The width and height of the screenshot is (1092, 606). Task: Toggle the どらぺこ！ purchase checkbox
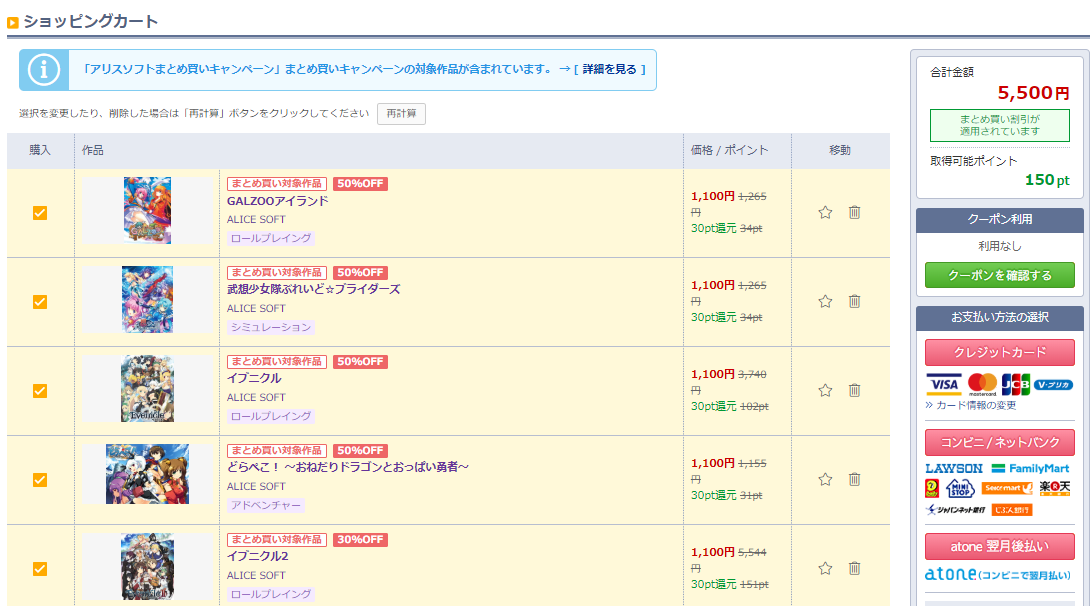[x=40, y=481]
